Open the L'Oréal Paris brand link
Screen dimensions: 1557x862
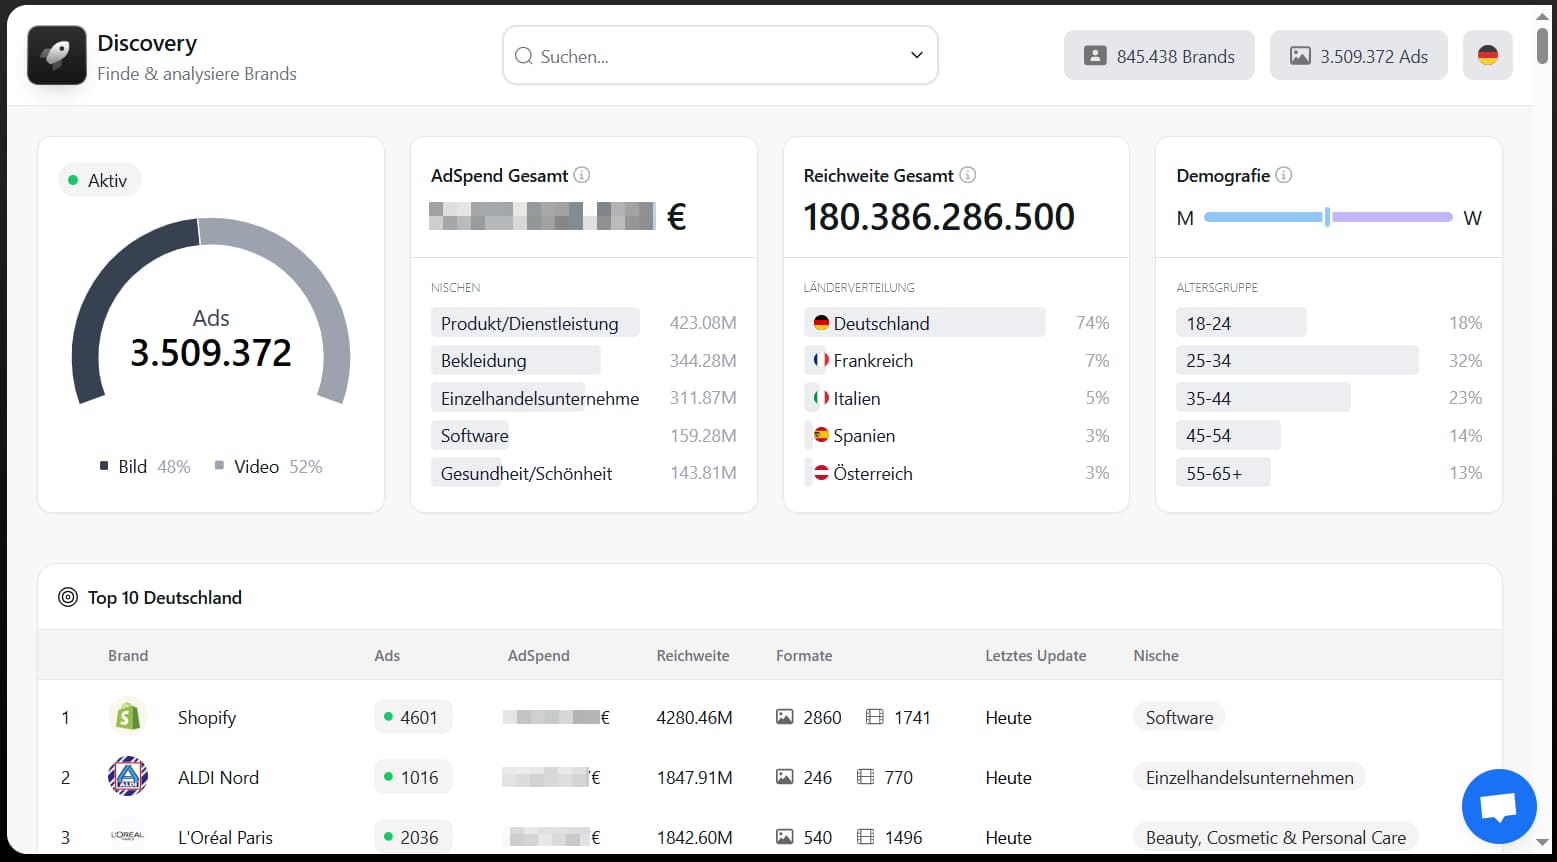point(225,837)
